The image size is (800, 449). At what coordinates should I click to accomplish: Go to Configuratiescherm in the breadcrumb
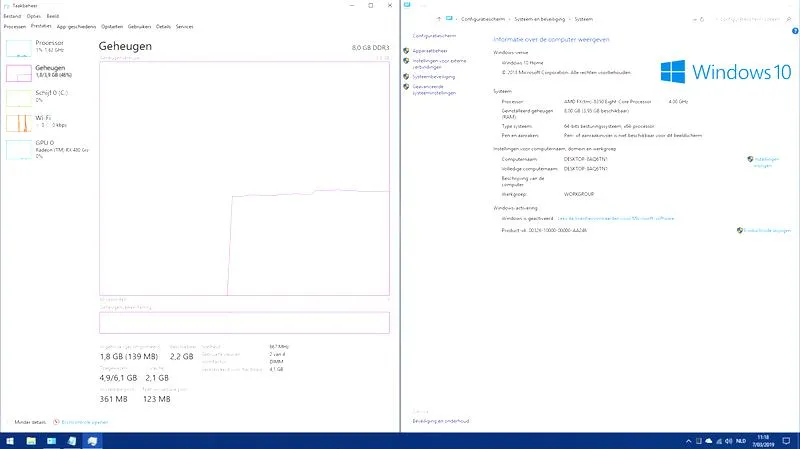coord(483,19)
